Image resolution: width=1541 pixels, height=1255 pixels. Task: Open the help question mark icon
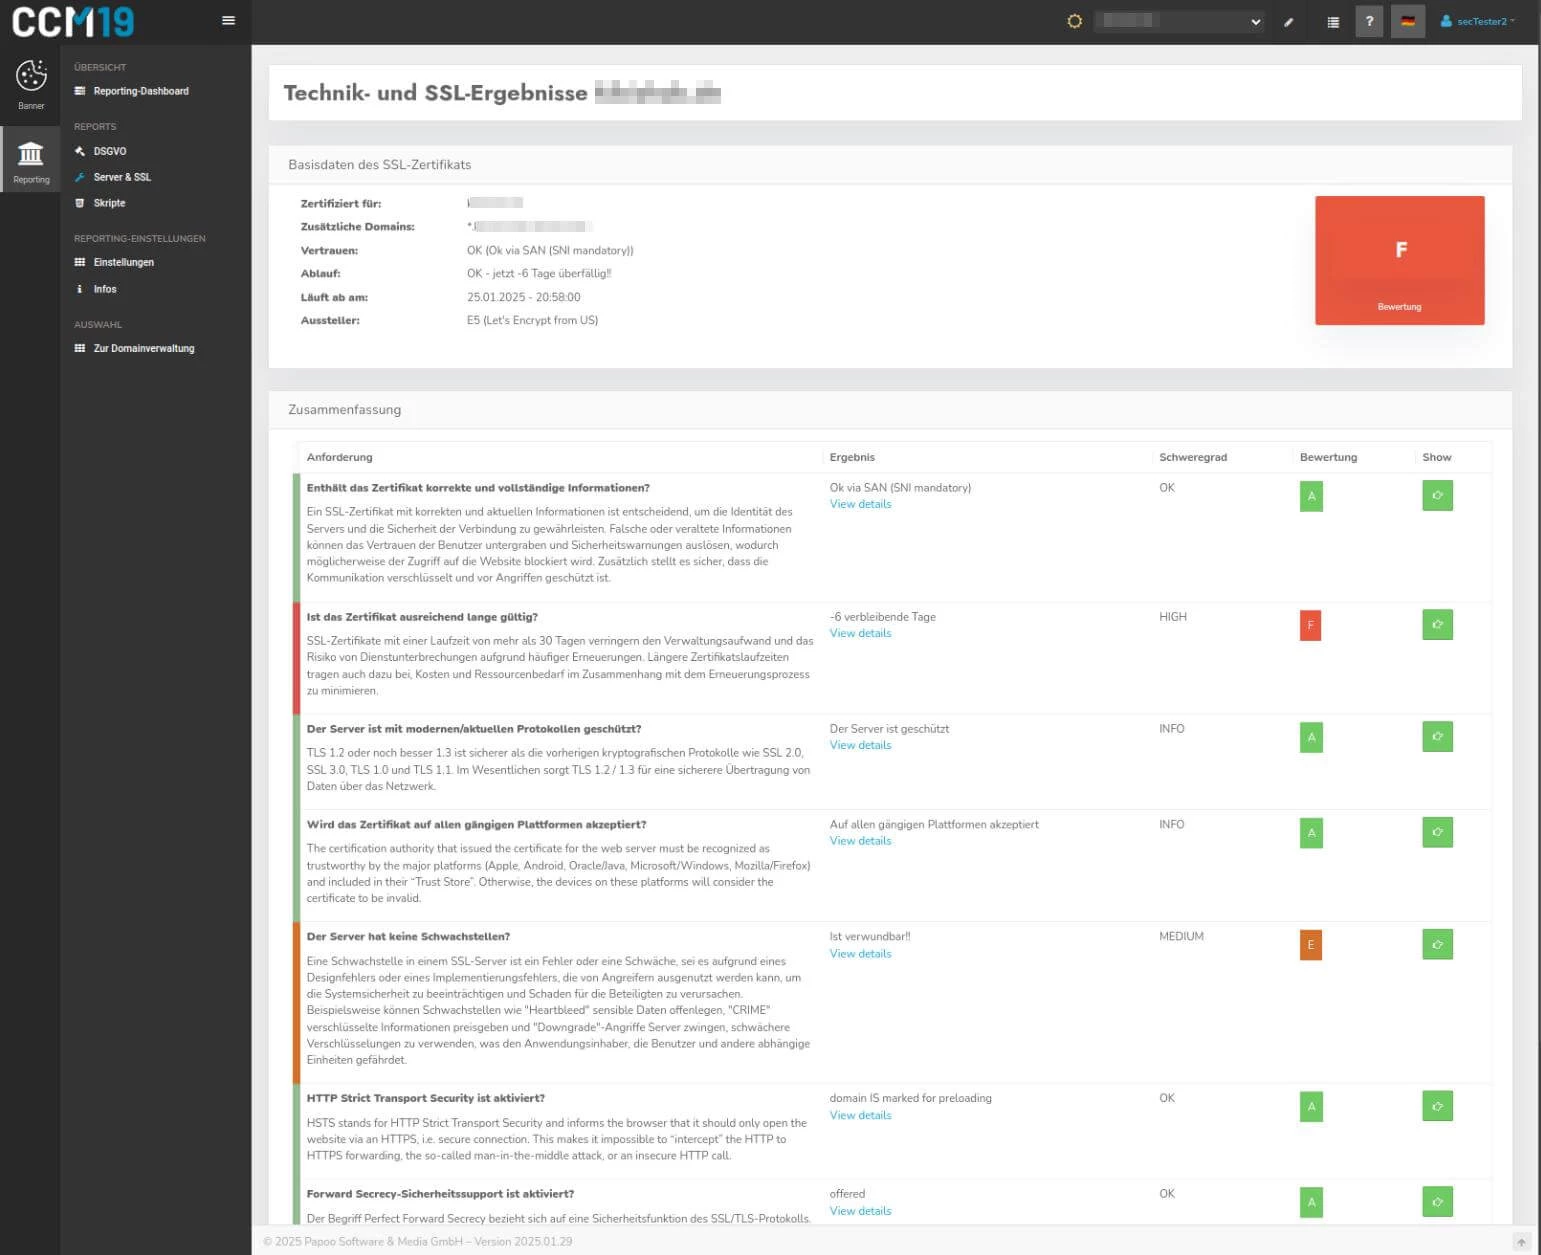point(1369,21)
